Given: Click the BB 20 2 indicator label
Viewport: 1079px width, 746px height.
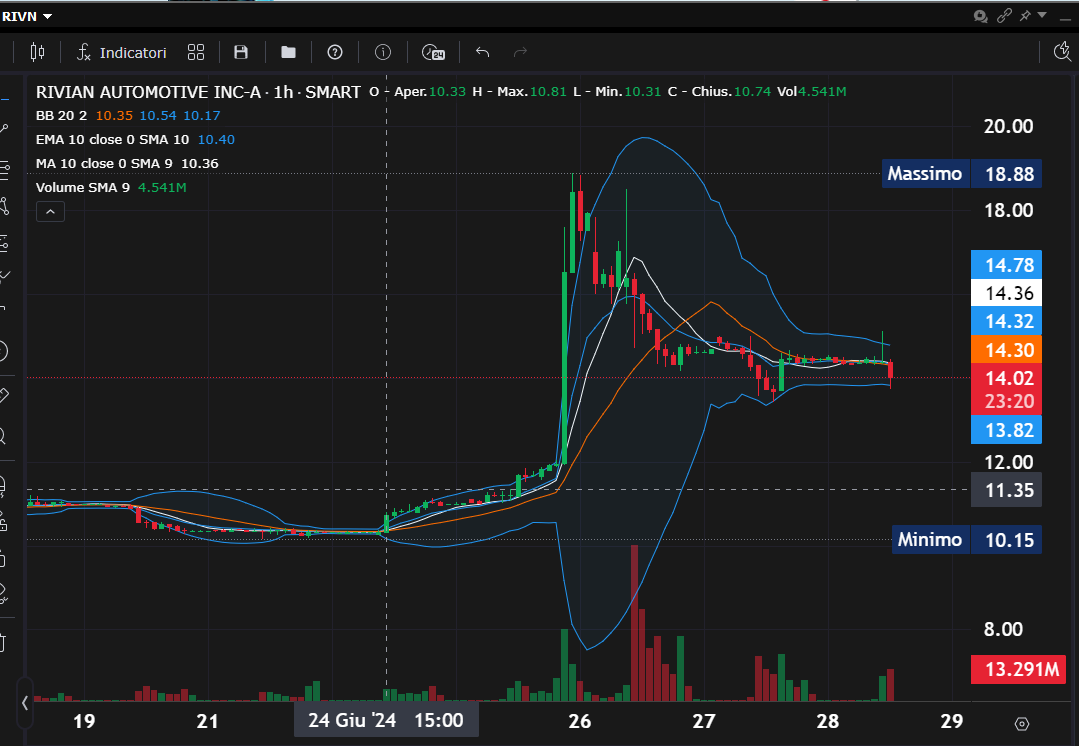Looking at the screenshot, I should 62,115.
